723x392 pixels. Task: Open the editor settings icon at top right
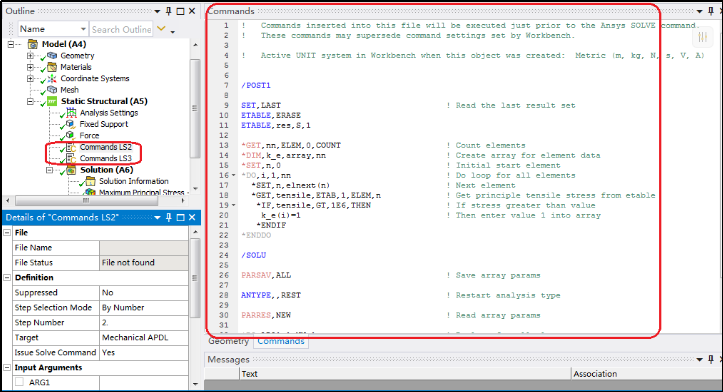[x=703, y=37]
